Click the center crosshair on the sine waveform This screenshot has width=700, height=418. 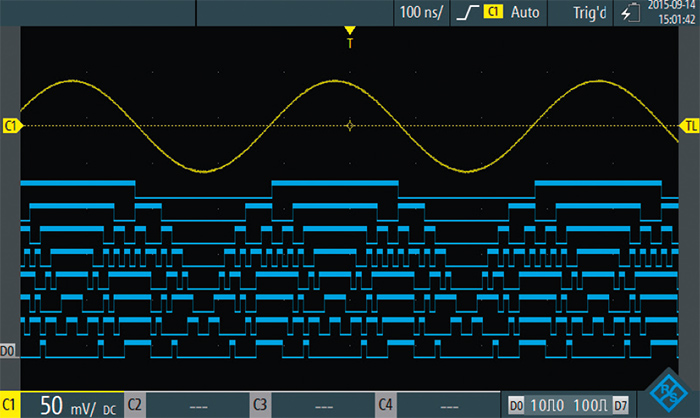(x=349, y=126)
